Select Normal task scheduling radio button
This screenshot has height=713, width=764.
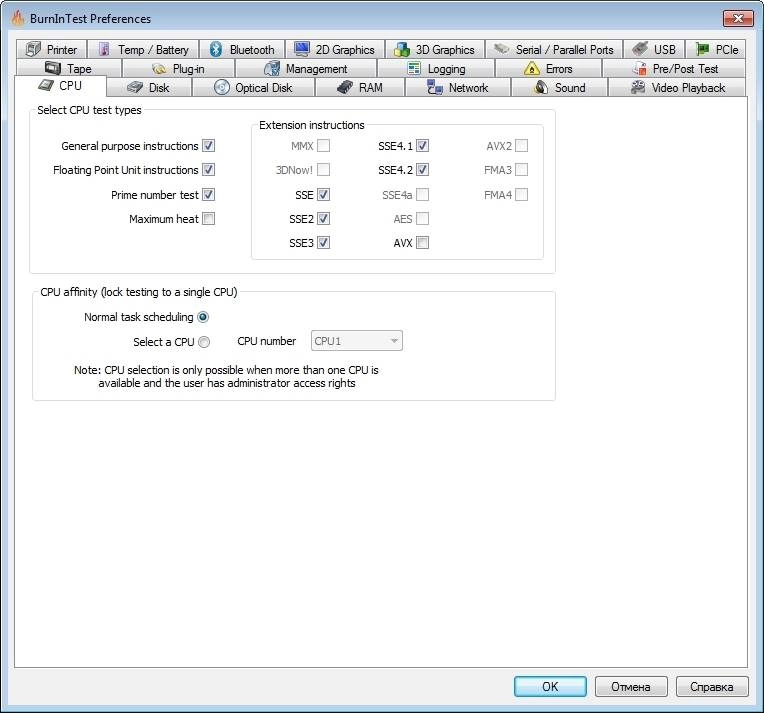203,317
